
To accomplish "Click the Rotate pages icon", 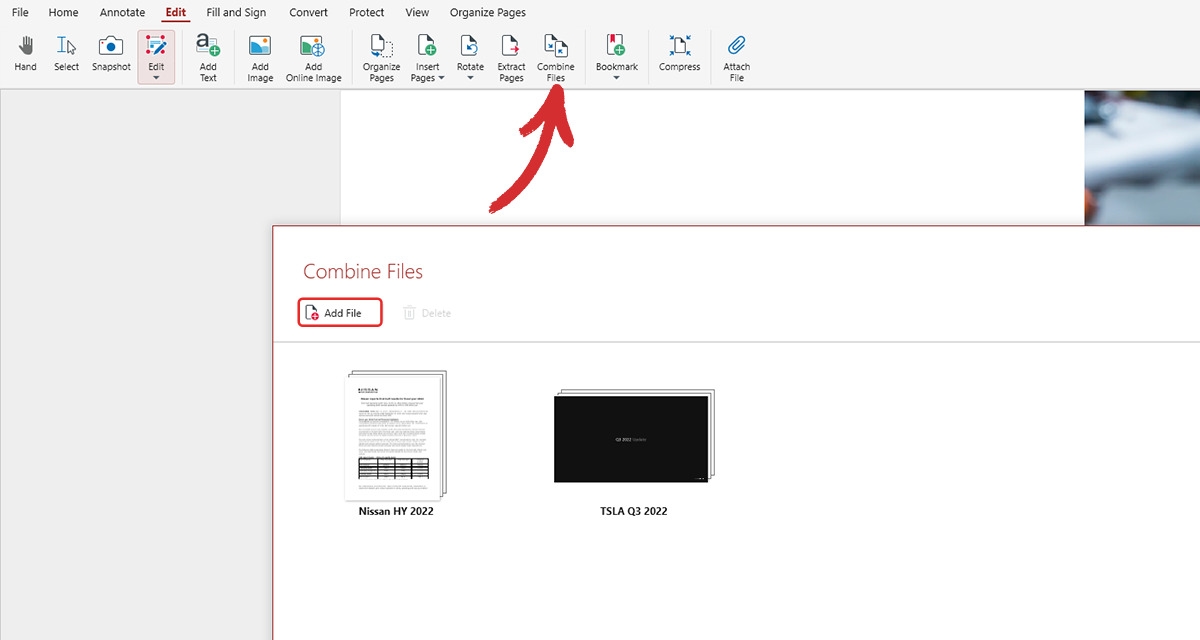I will click(470, 46).
